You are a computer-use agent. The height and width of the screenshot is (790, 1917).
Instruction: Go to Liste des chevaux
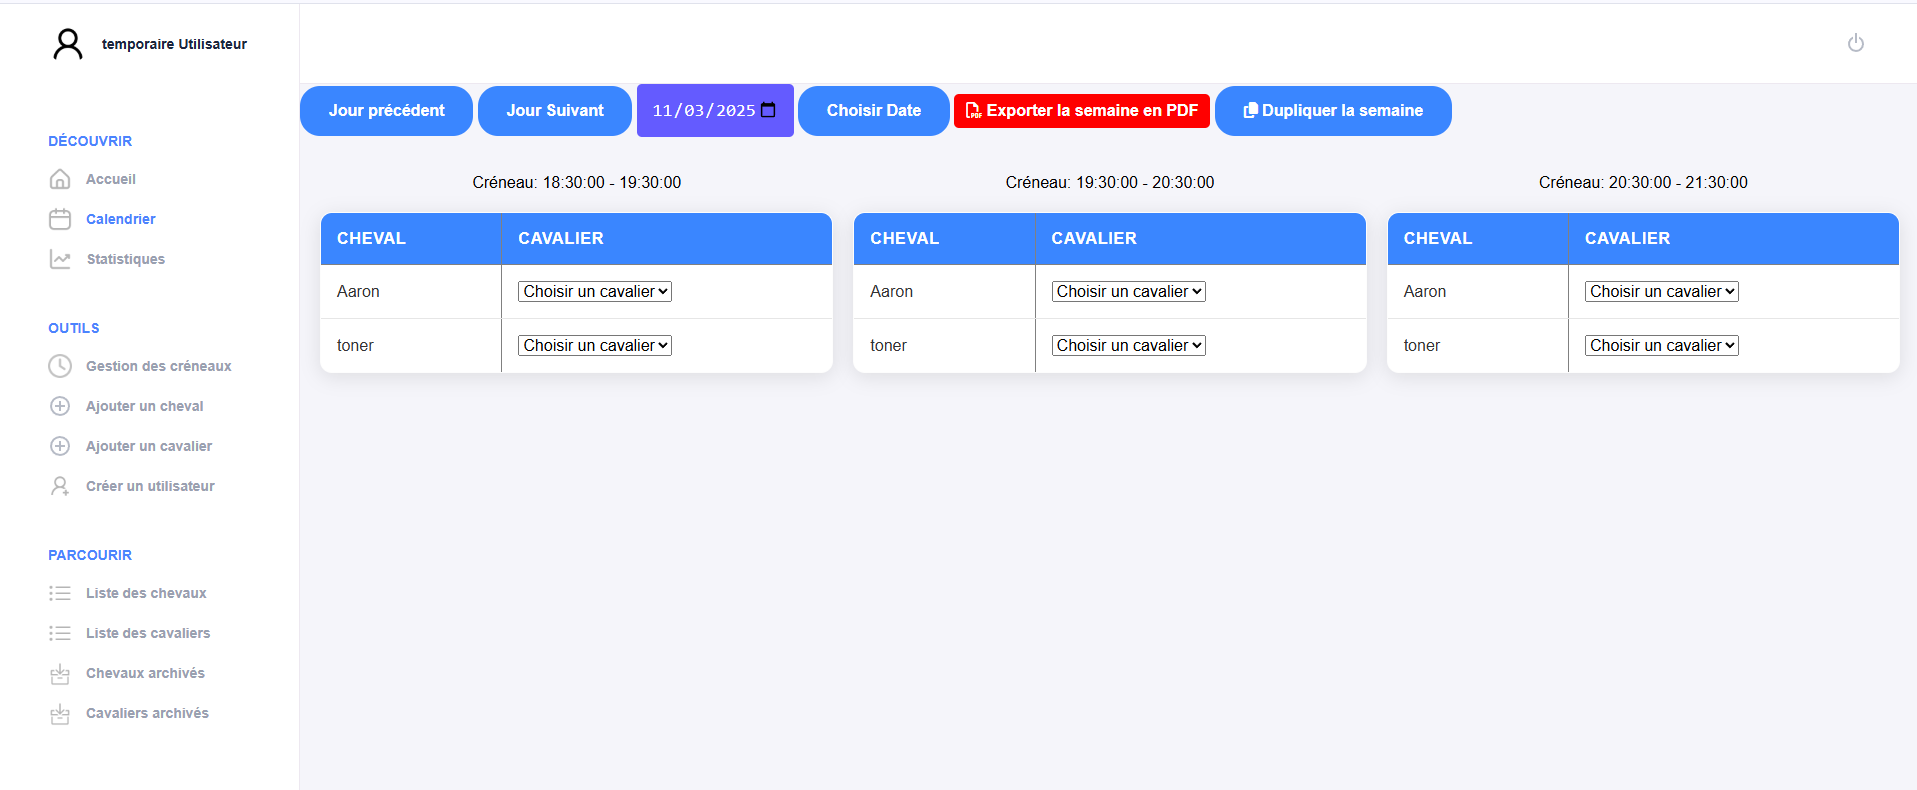pyautogui.click(x=146, y=593)
